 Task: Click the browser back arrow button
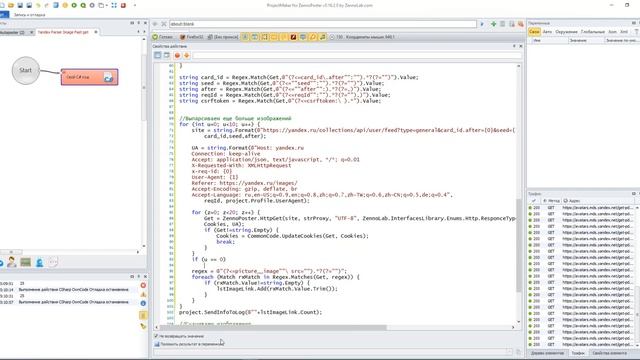pyautogui.click(x=155, y=24)
